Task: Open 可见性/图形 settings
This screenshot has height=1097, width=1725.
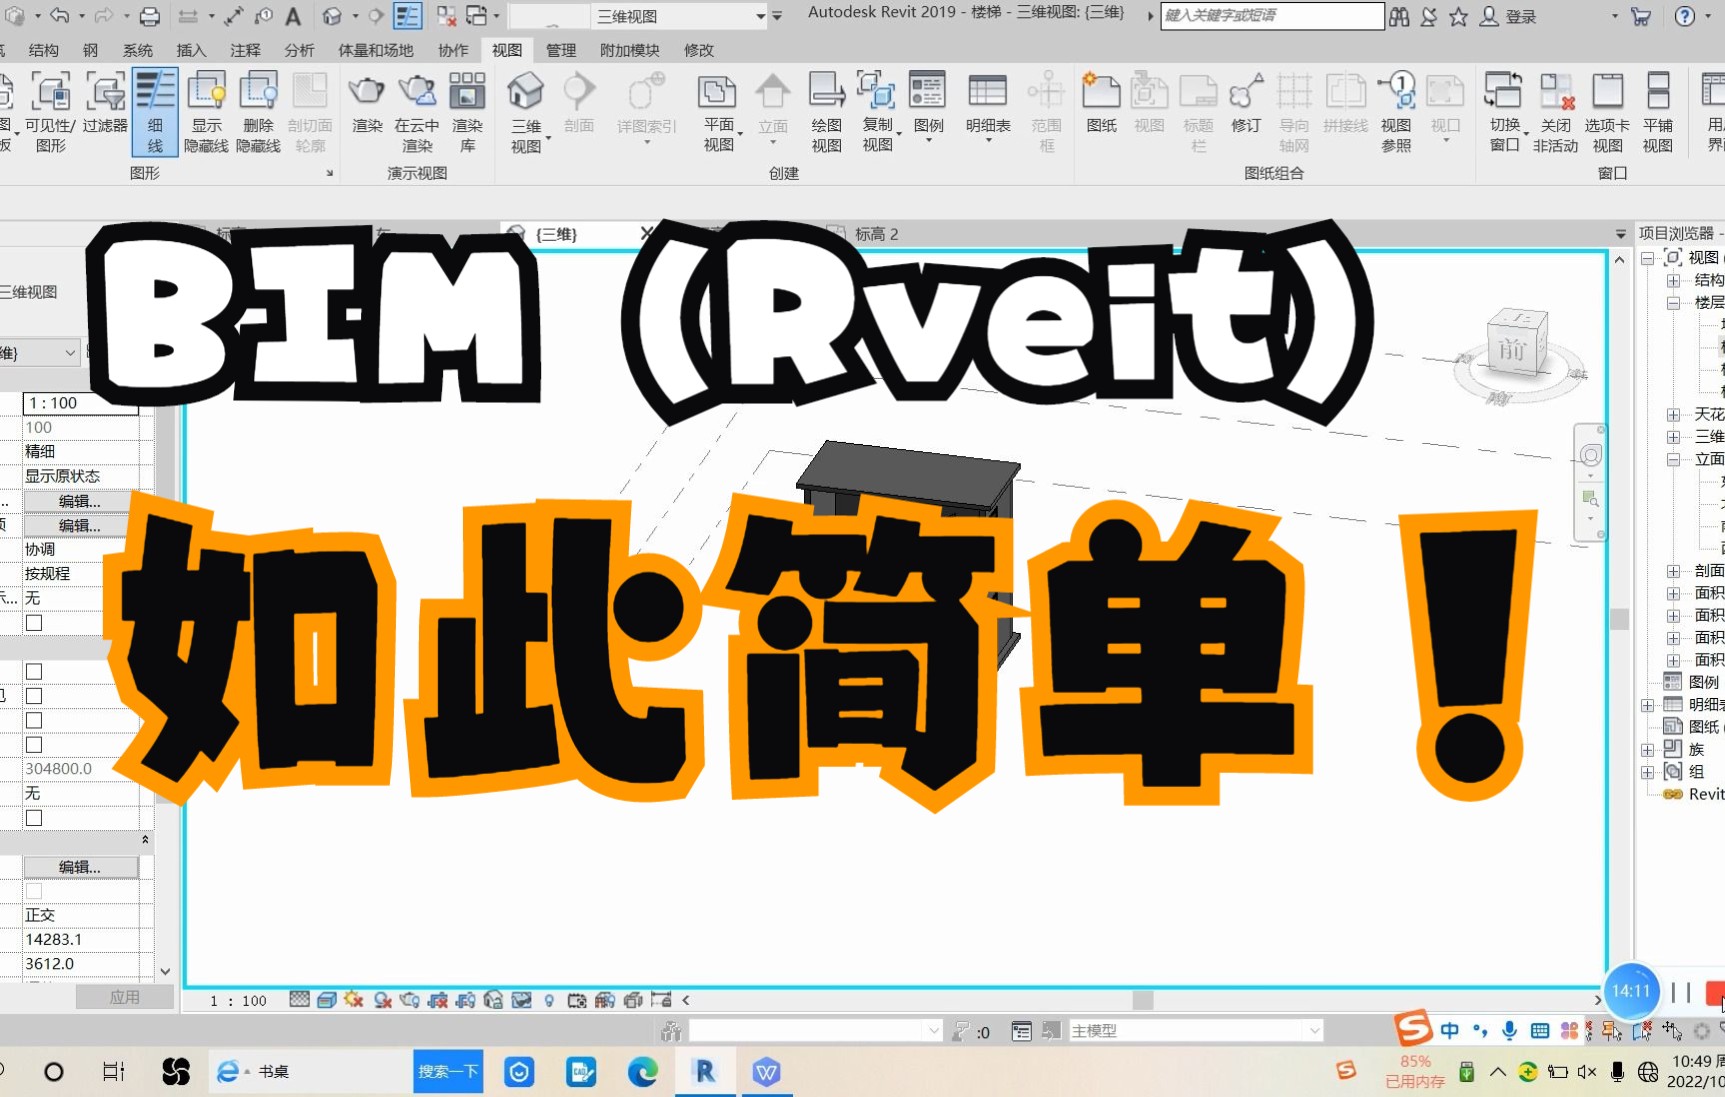Action: (50, 111)
